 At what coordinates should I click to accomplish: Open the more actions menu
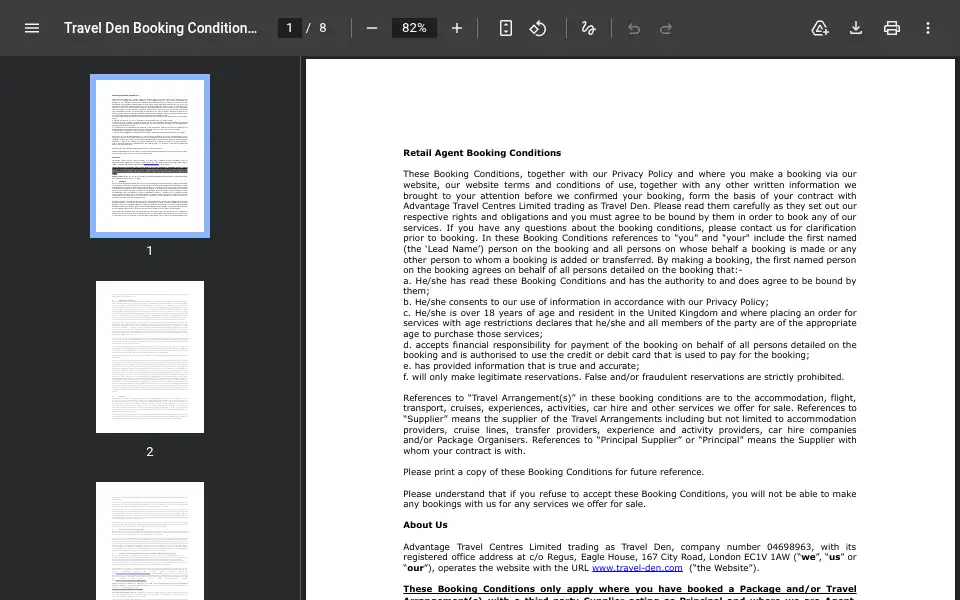tap(928, 28)
